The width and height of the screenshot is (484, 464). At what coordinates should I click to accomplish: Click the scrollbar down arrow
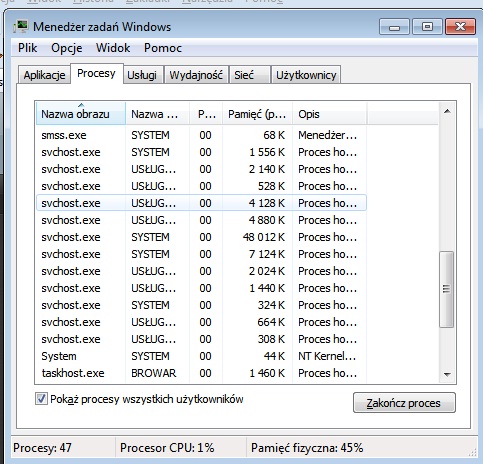pyautogui.click(x=447, y=375)
